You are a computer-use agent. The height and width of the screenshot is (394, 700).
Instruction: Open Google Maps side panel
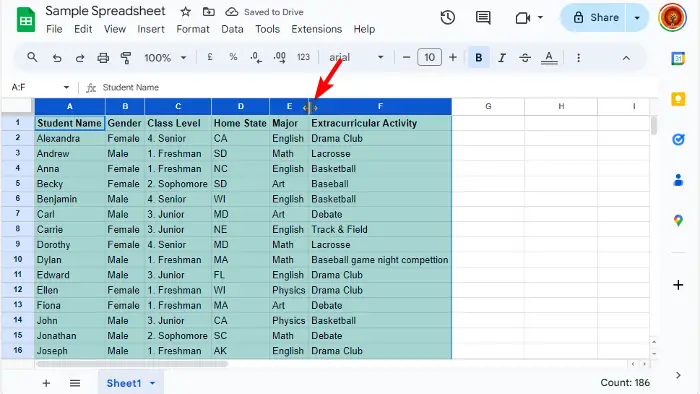point(678,220)
